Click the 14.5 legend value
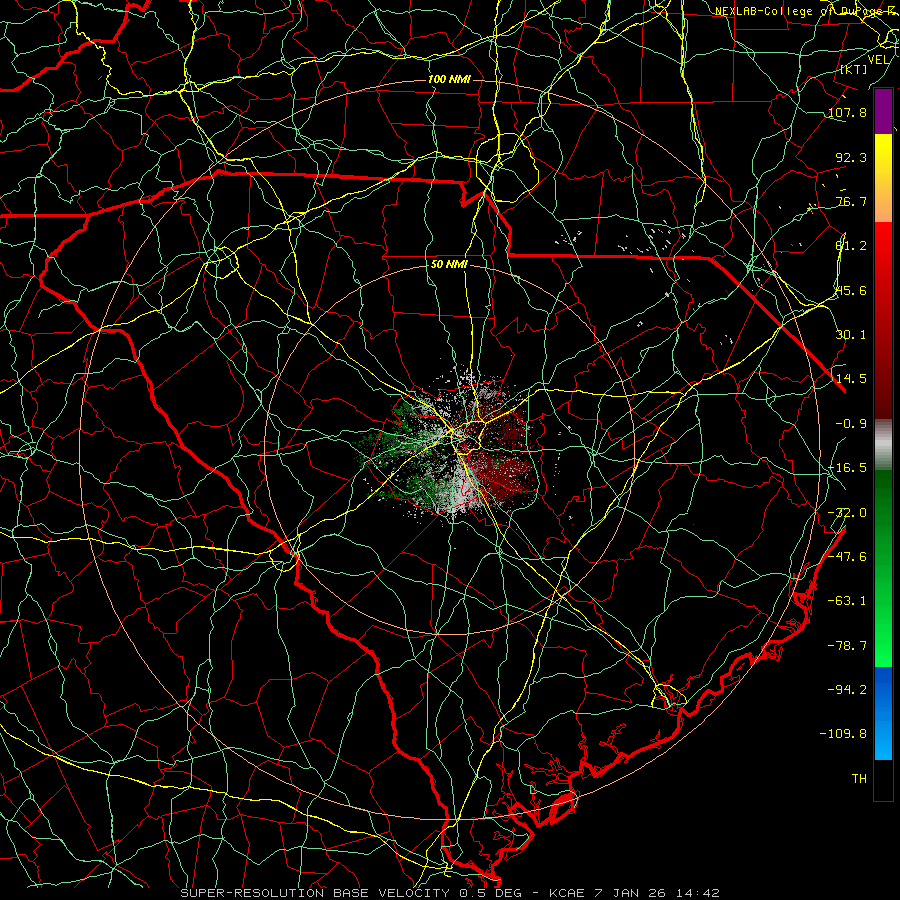This screenshot has height=900, width=900. pyautogui.click(x=851, y=379)
